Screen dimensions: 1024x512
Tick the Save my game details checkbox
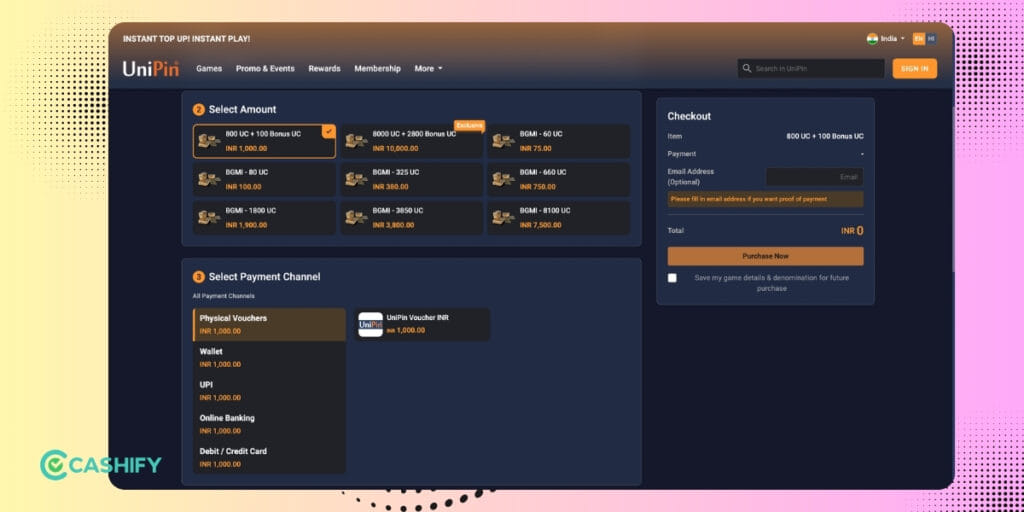(672, 278)
